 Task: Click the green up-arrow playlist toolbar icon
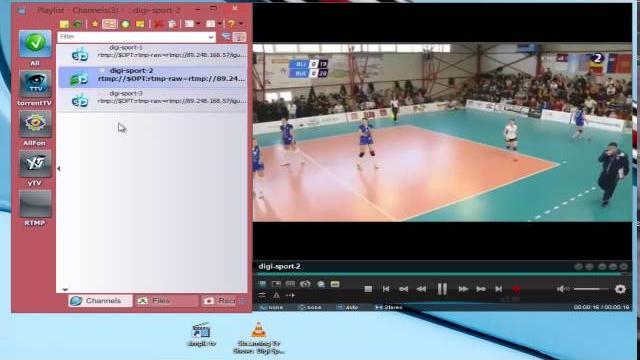tap(78, 24)
